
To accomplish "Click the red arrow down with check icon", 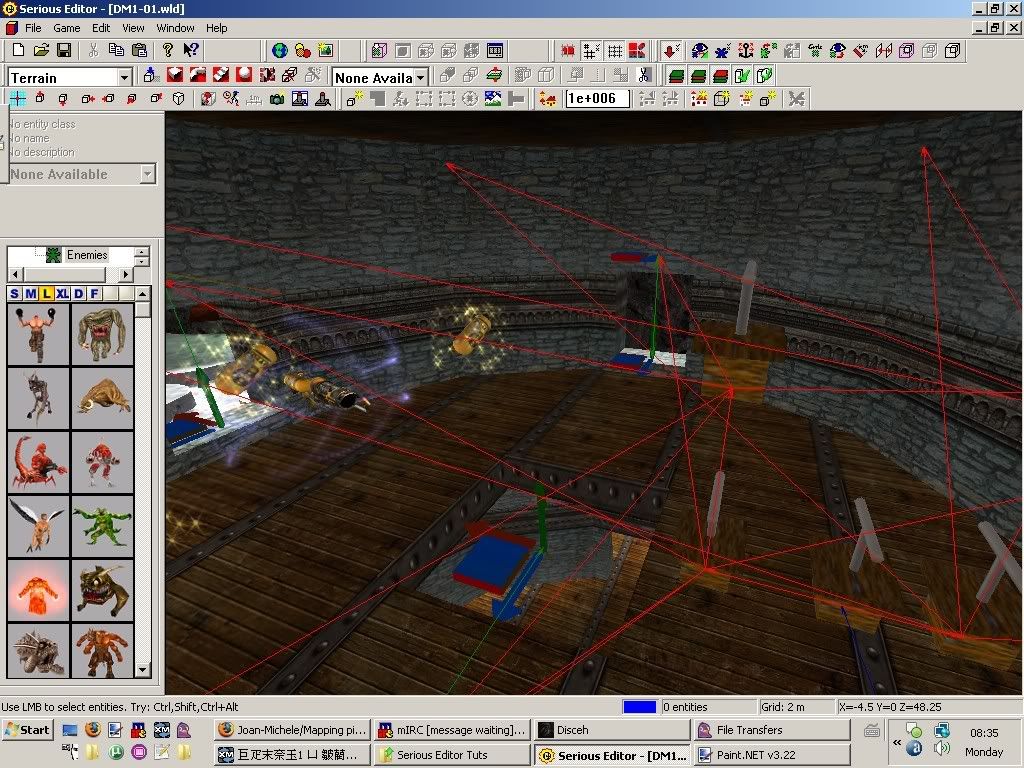I will tap(671, 50).
